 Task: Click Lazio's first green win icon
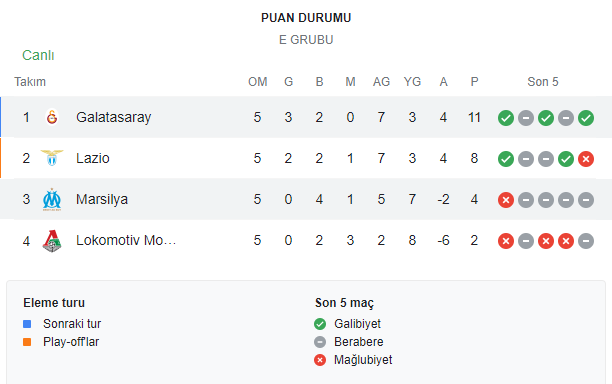pos(506,159)
